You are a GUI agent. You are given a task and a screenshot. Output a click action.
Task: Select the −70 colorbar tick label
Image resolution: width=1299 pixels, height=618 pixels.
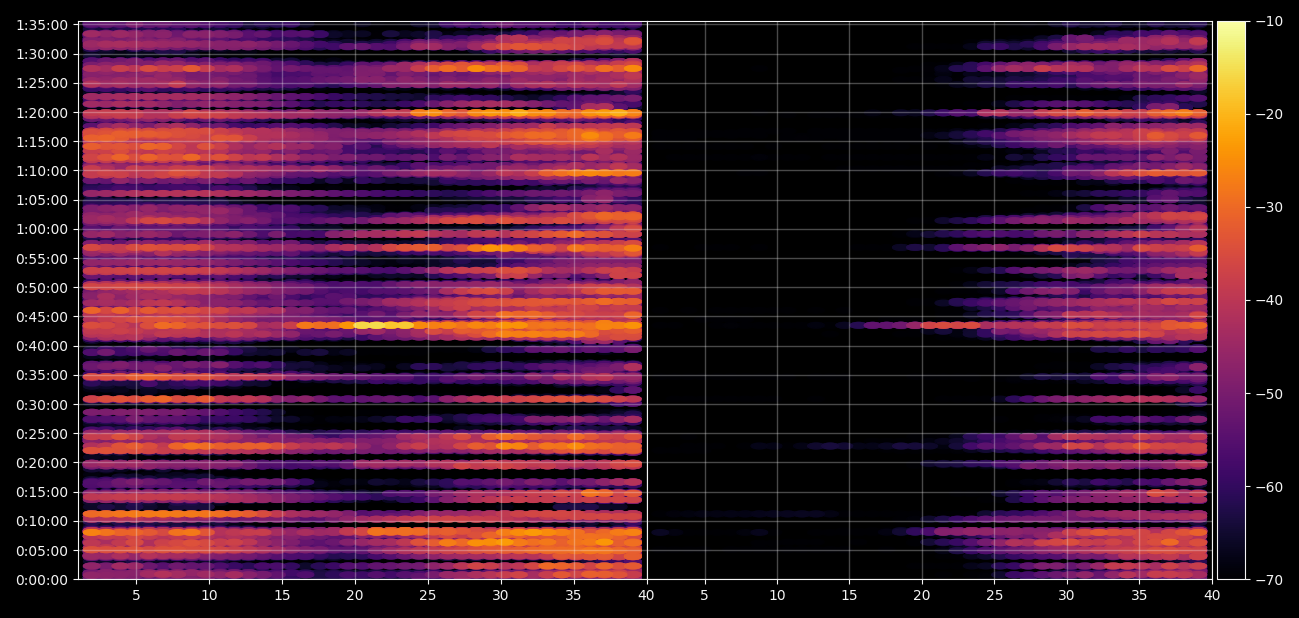tap(1269, 580)
